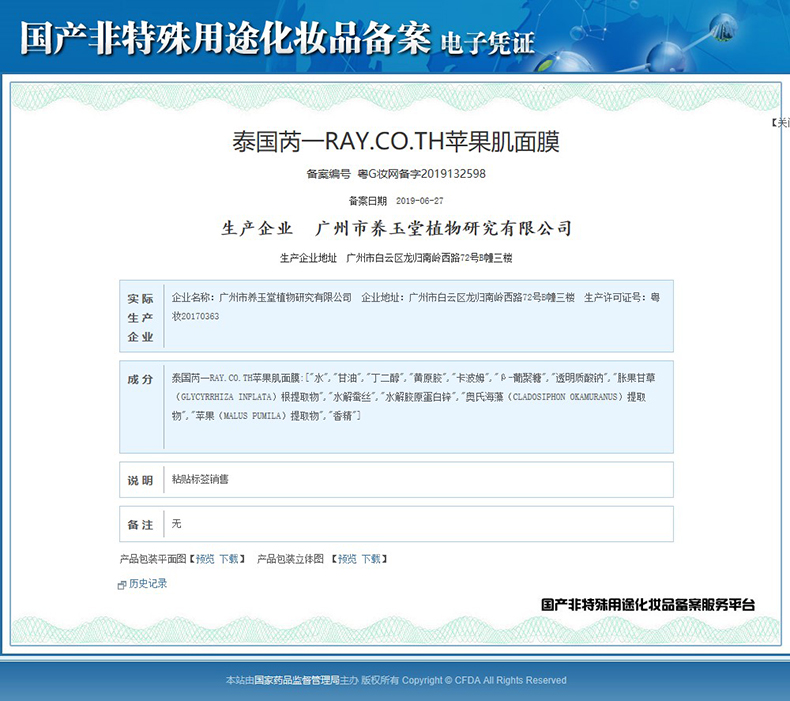Viewport: 790px width, 701px height.
Task: Click the 历史记录 popup icon
Action: point(122,584)
